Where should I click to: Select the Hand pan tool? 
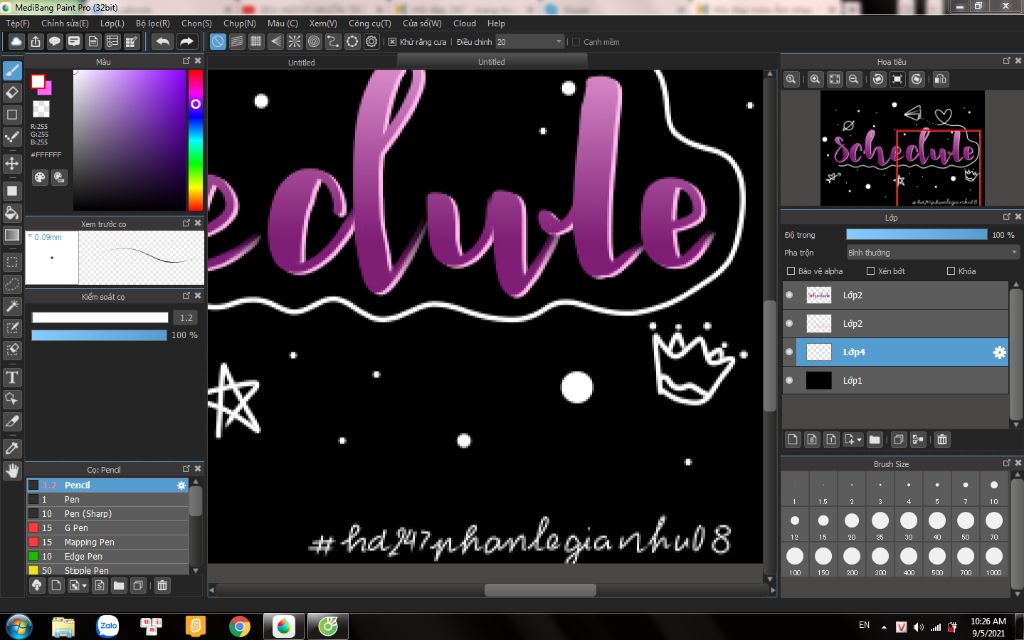click(12, 470)
